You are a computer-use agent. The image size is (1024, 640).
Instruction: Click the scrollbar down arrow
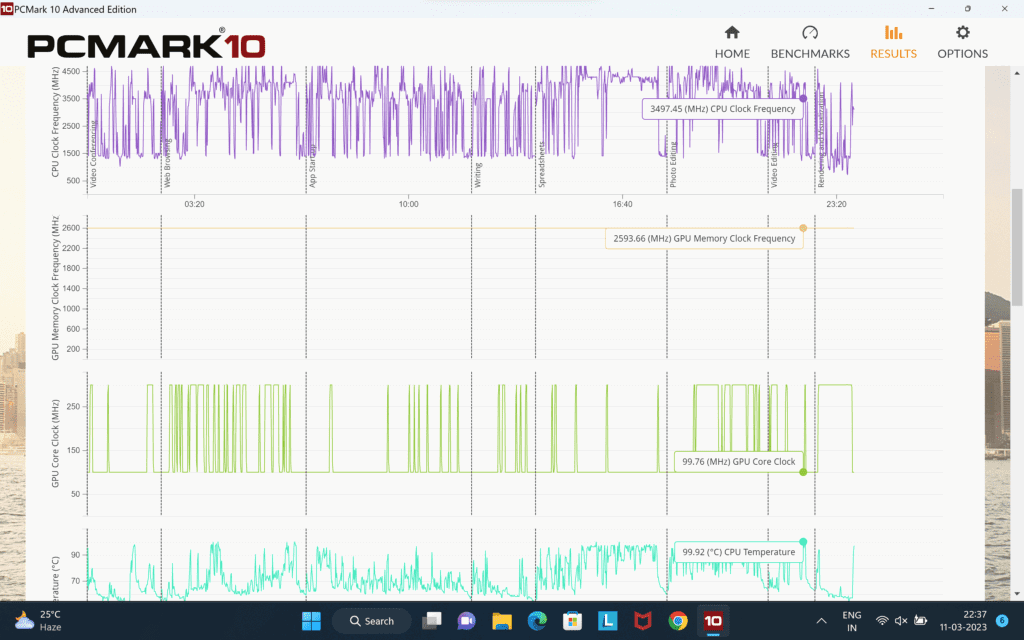[1017, 594]
